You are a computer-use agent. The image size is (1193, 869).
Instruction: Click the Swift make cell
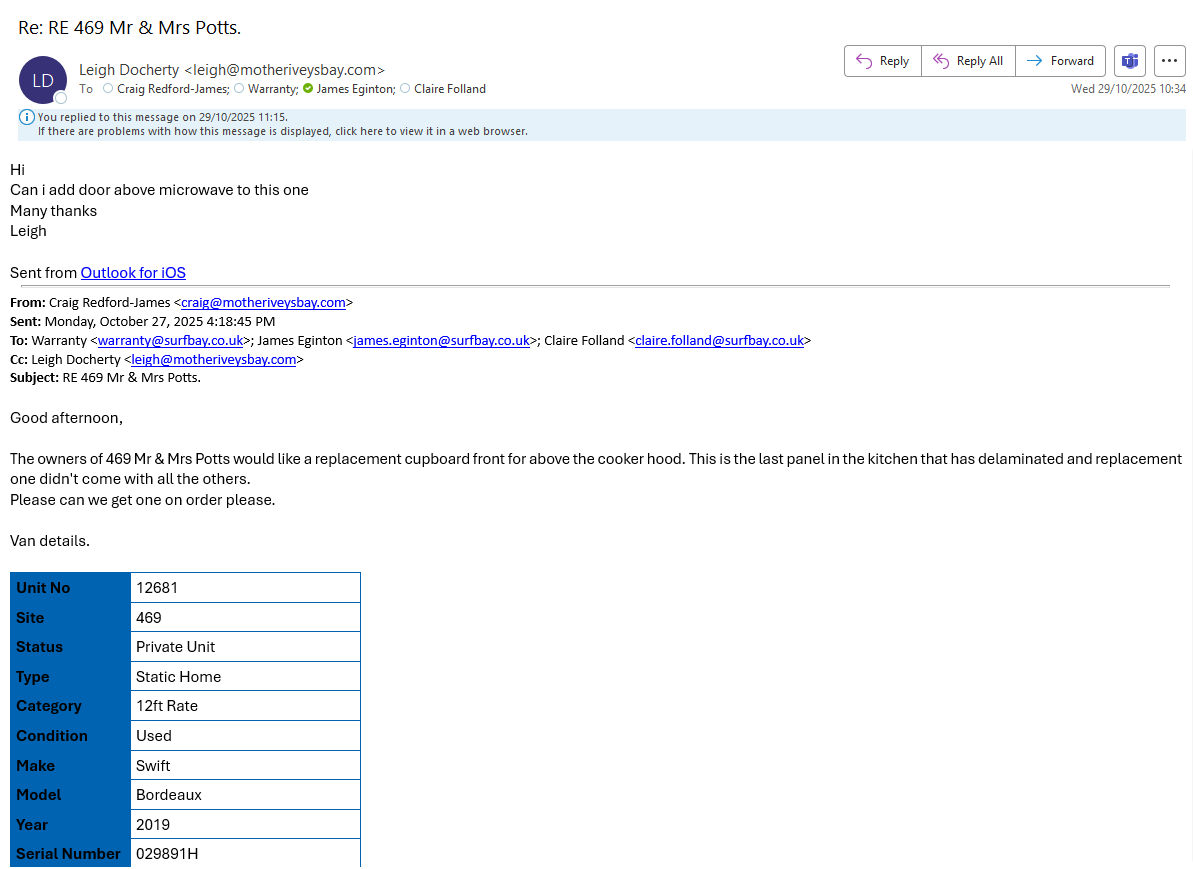(245, 765)
